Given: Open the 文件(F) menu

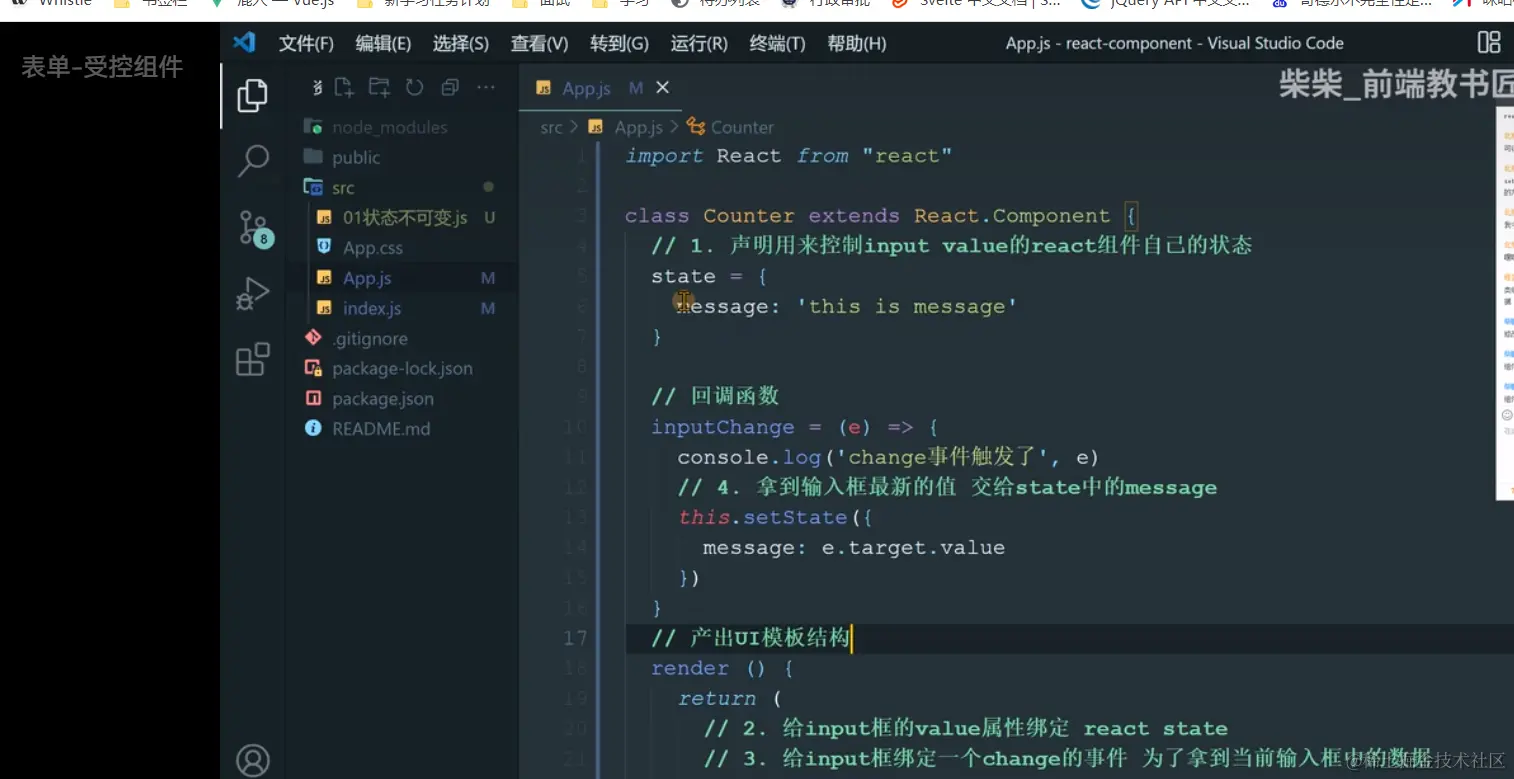Looking at the screenshot, I should tap(306, 44).
